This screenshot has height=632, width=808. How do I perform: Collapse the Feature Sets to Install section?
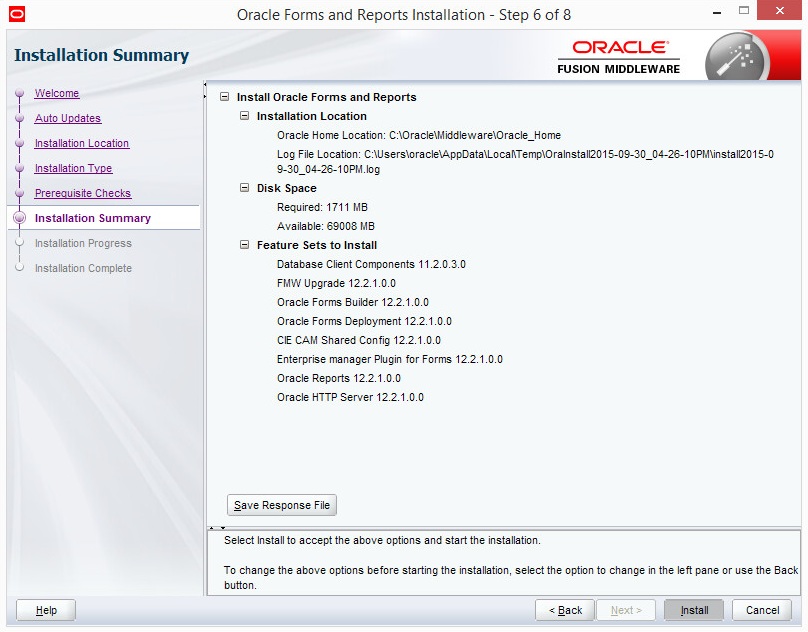point(244,245)
